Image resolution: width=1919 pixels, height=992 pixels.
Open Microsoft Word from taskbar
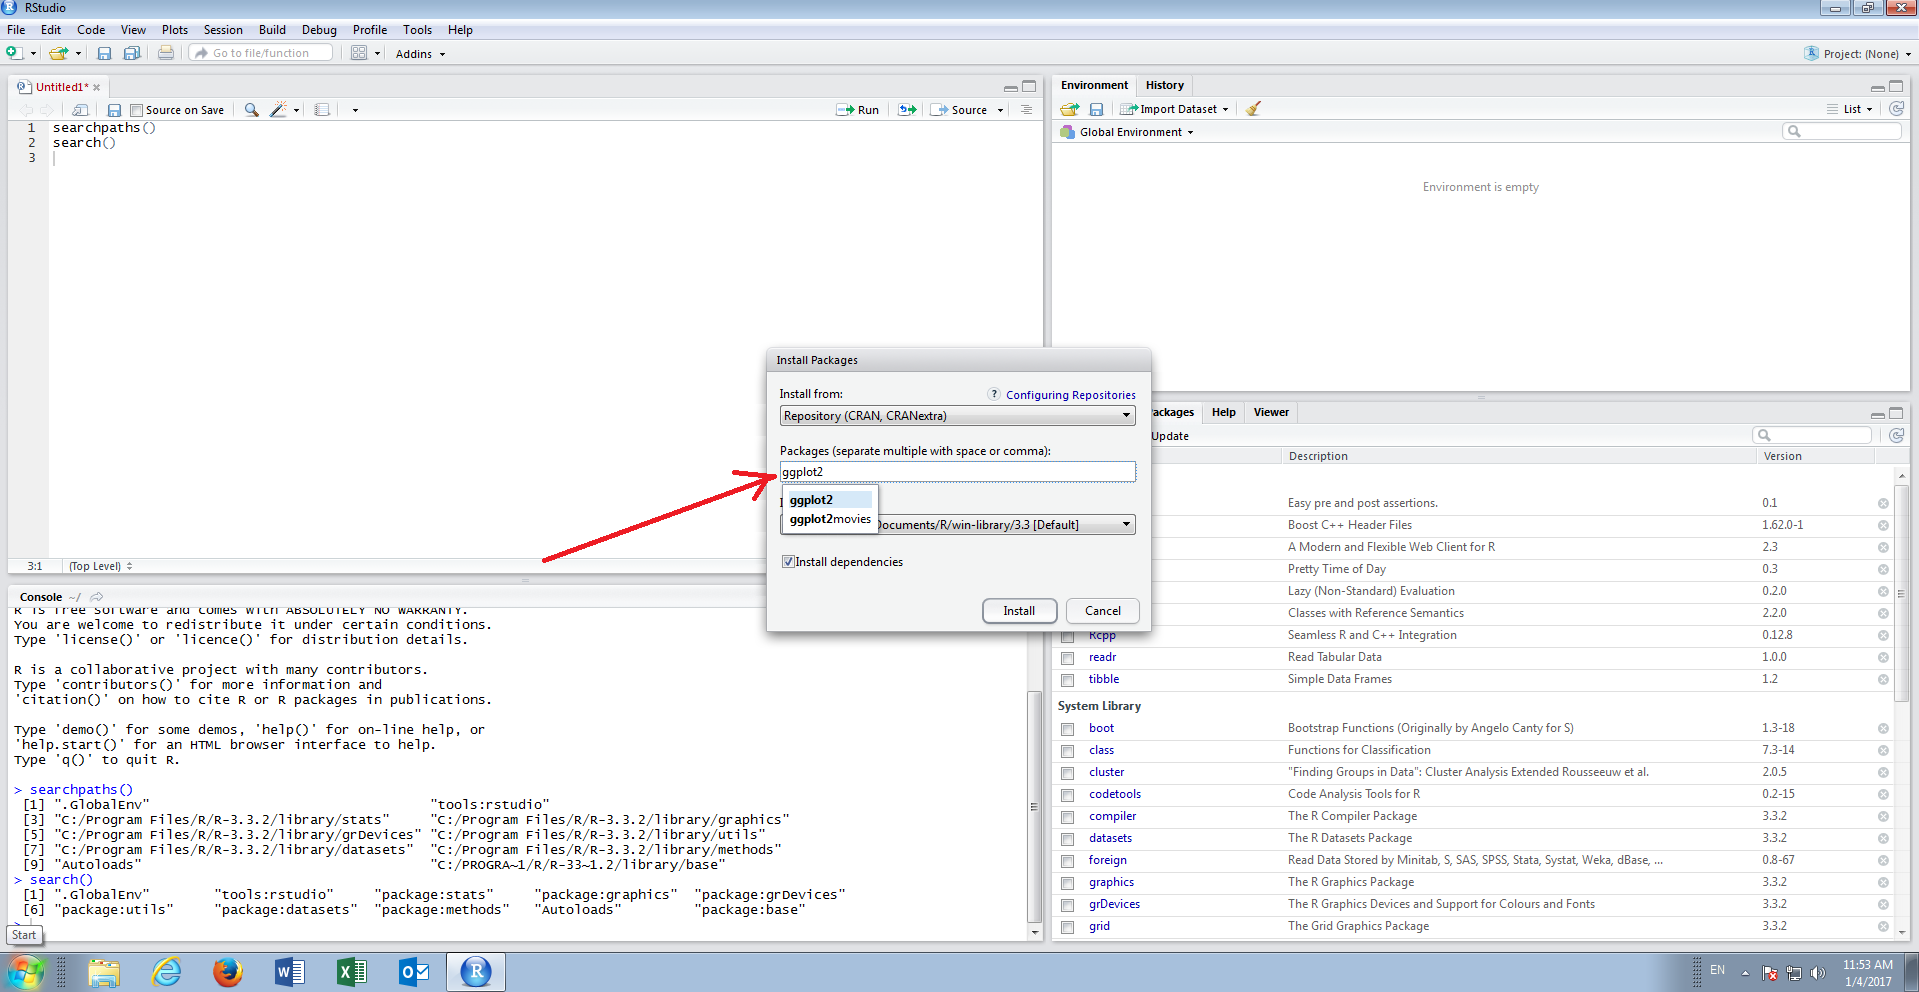tap(290, 971)
